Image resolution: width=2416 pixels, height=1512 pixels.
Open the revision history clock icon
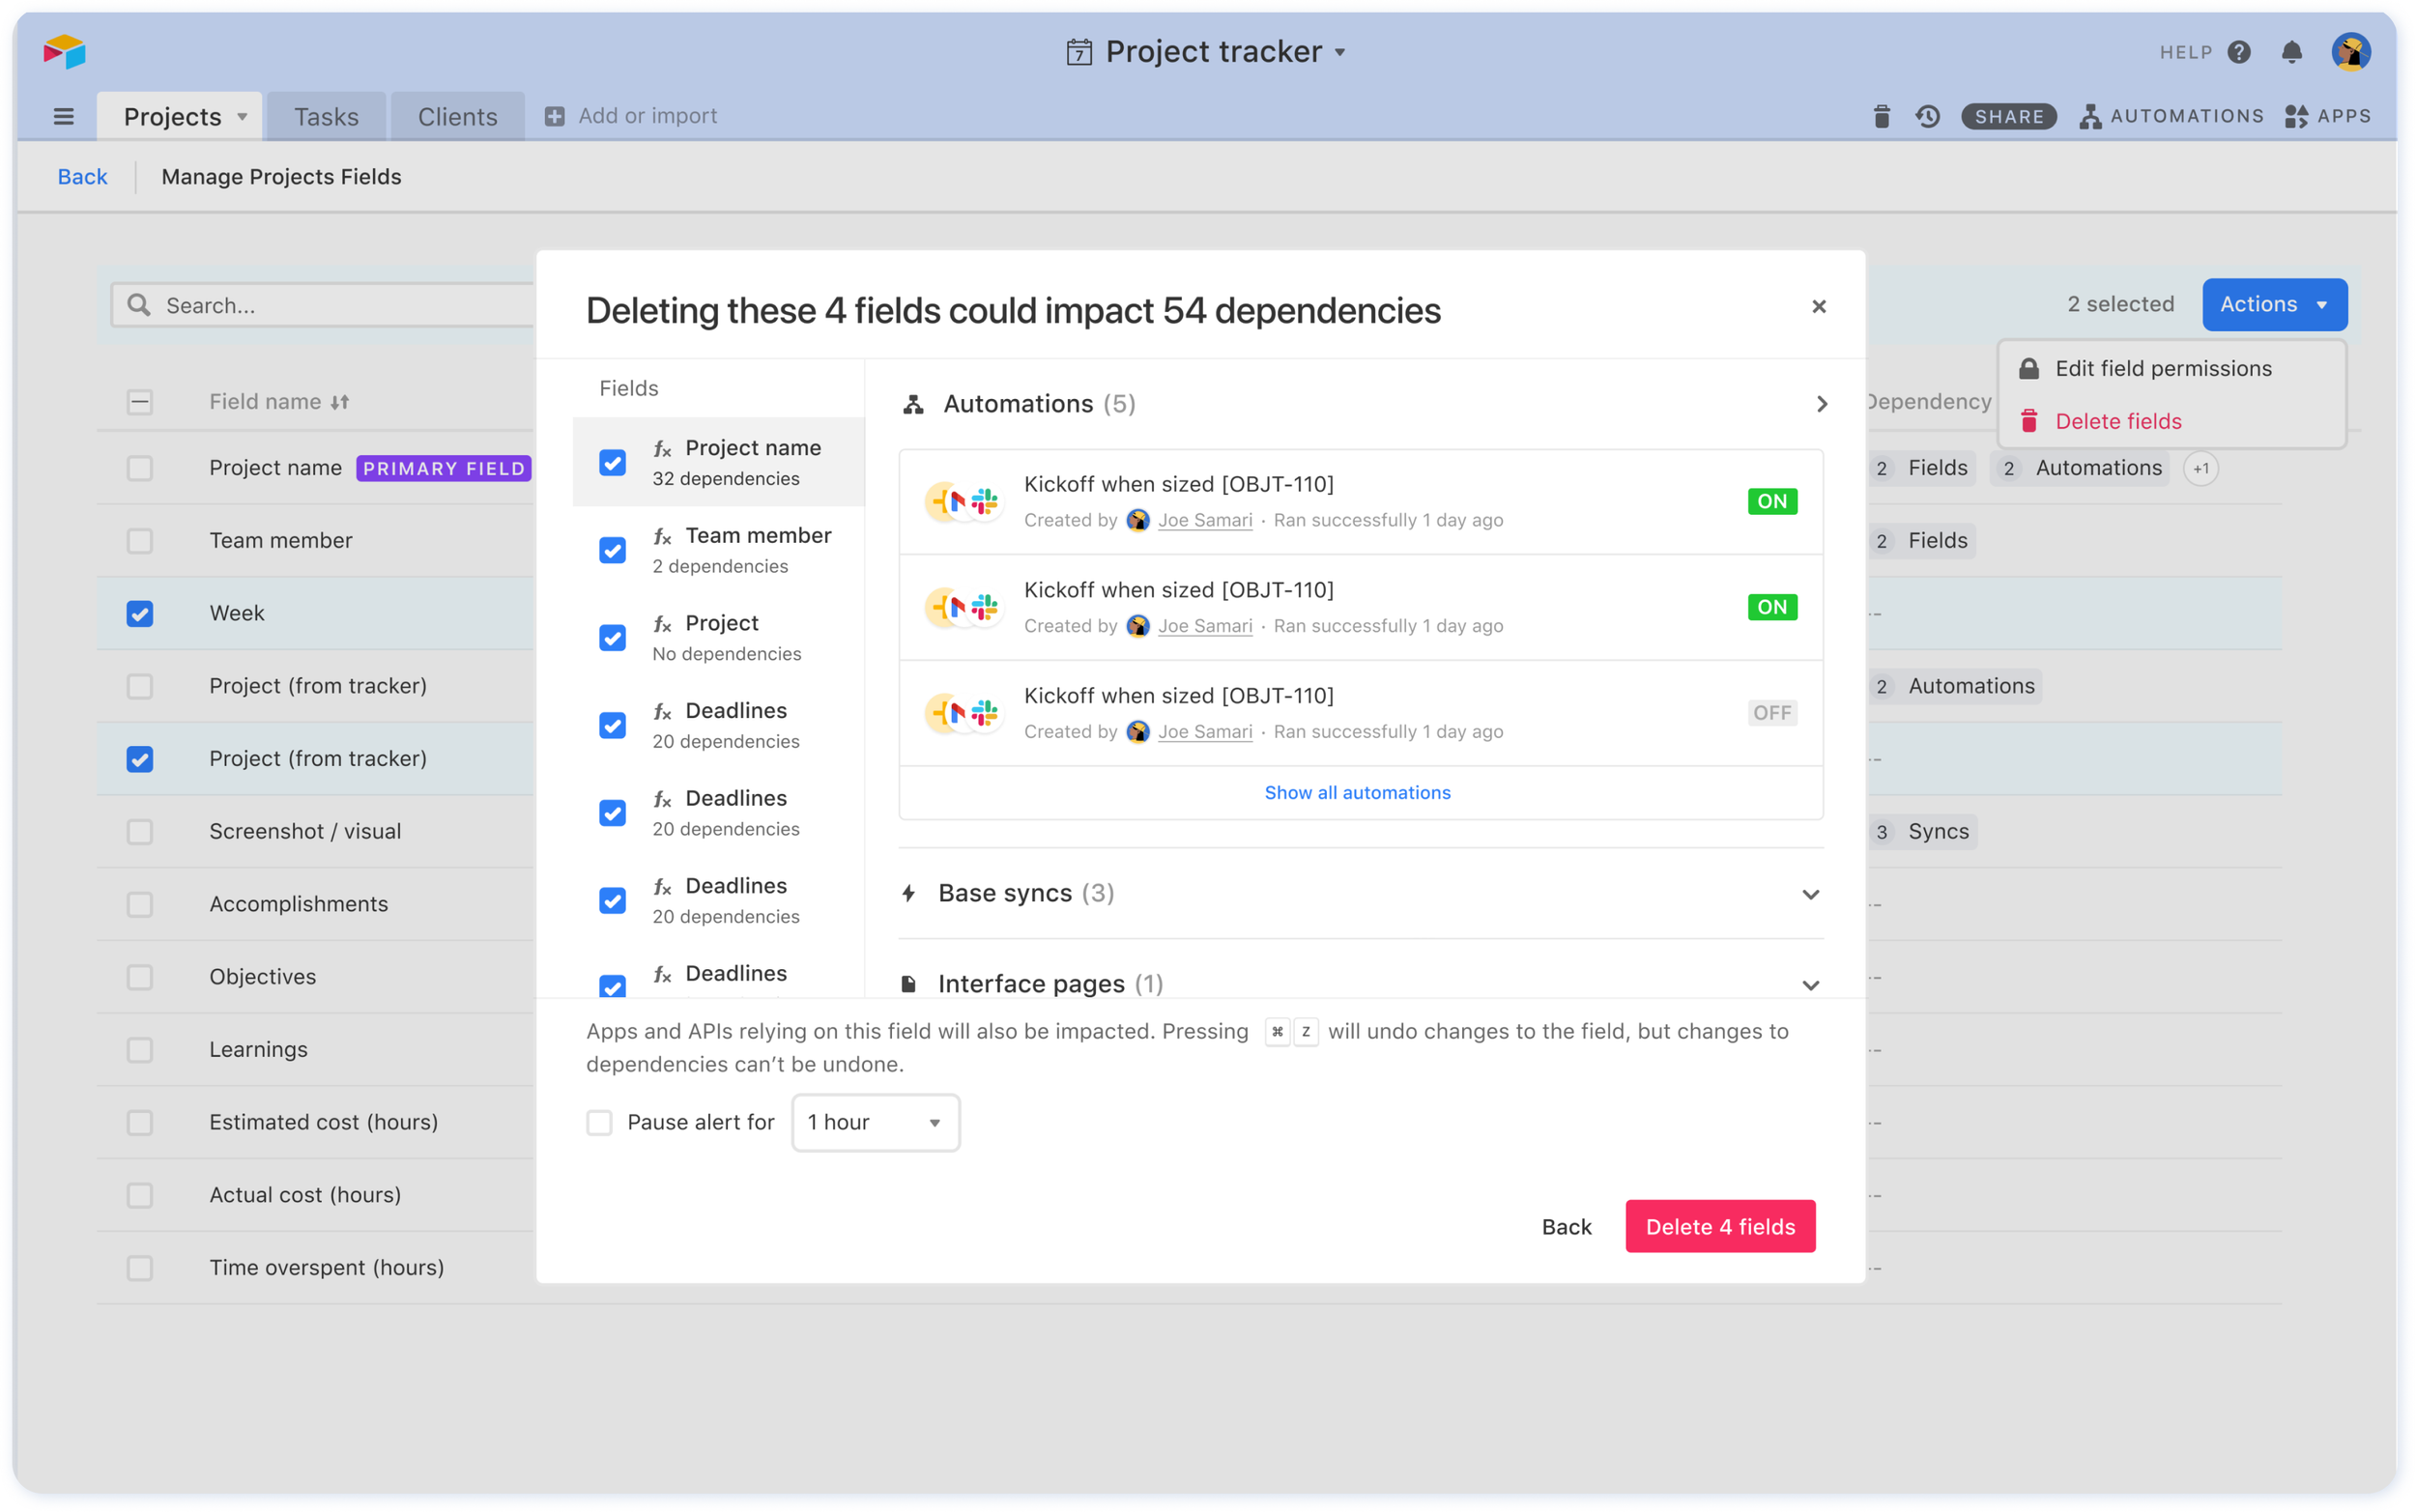click(x=1928, y=116)
